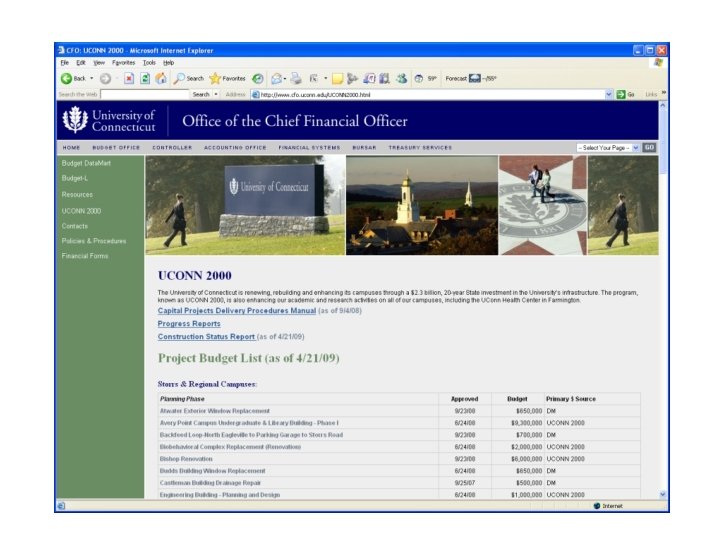
Task: Open the Budget DataMart sidebar link
Action: (86, 163)
